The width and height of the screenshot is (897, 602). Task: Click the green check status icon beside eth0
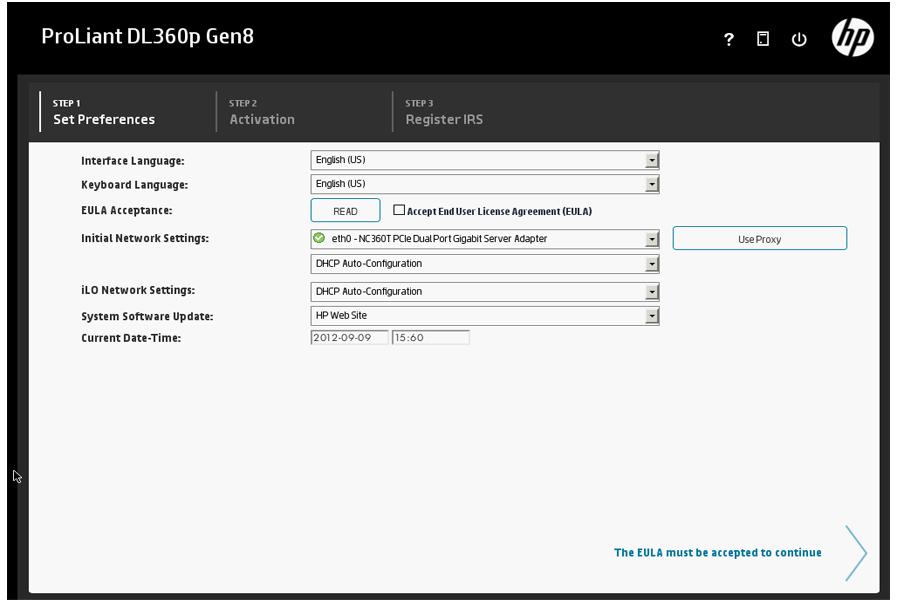(x=319, y=239)
